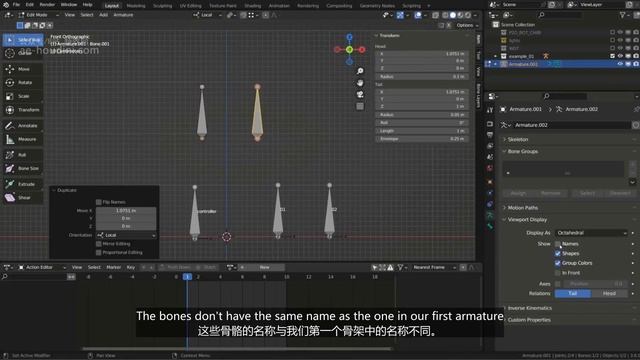The image size is (640, 360).
Task: Switch to the Modeling workspace tab
Action: pos(136,6)
